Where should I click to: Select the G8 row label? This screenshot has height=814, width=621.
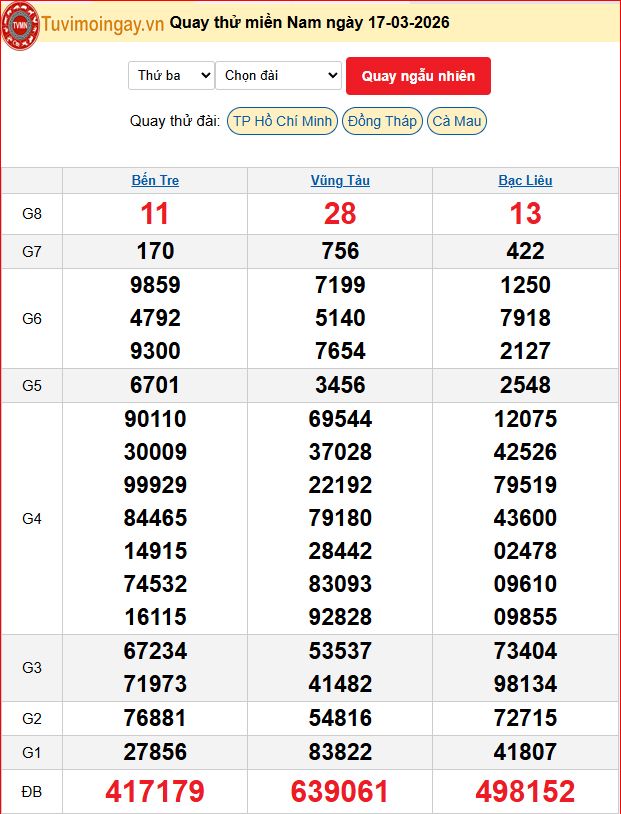click(x=32, y=214)
